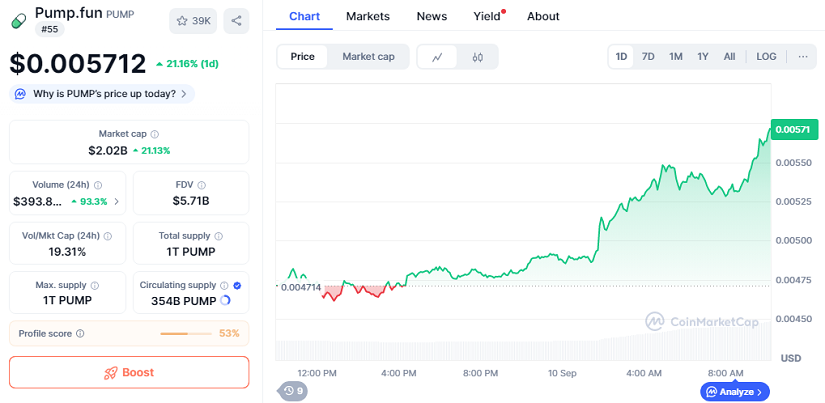Click the #55 rank badge
Viewport: 825px width, 403px height.
(49, 29)
